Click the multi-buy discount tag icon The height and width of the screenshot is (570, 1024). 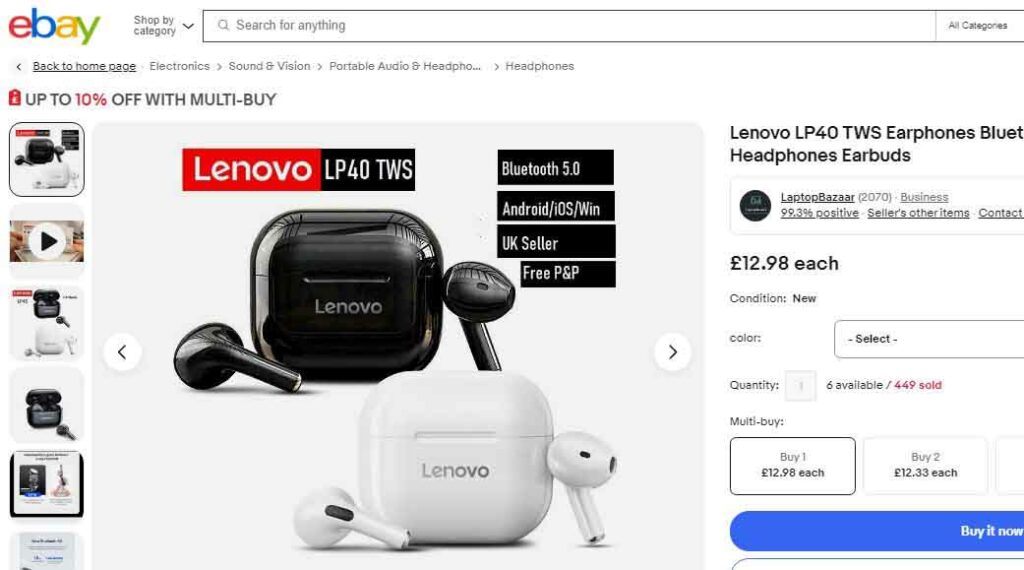click(14, 99)
